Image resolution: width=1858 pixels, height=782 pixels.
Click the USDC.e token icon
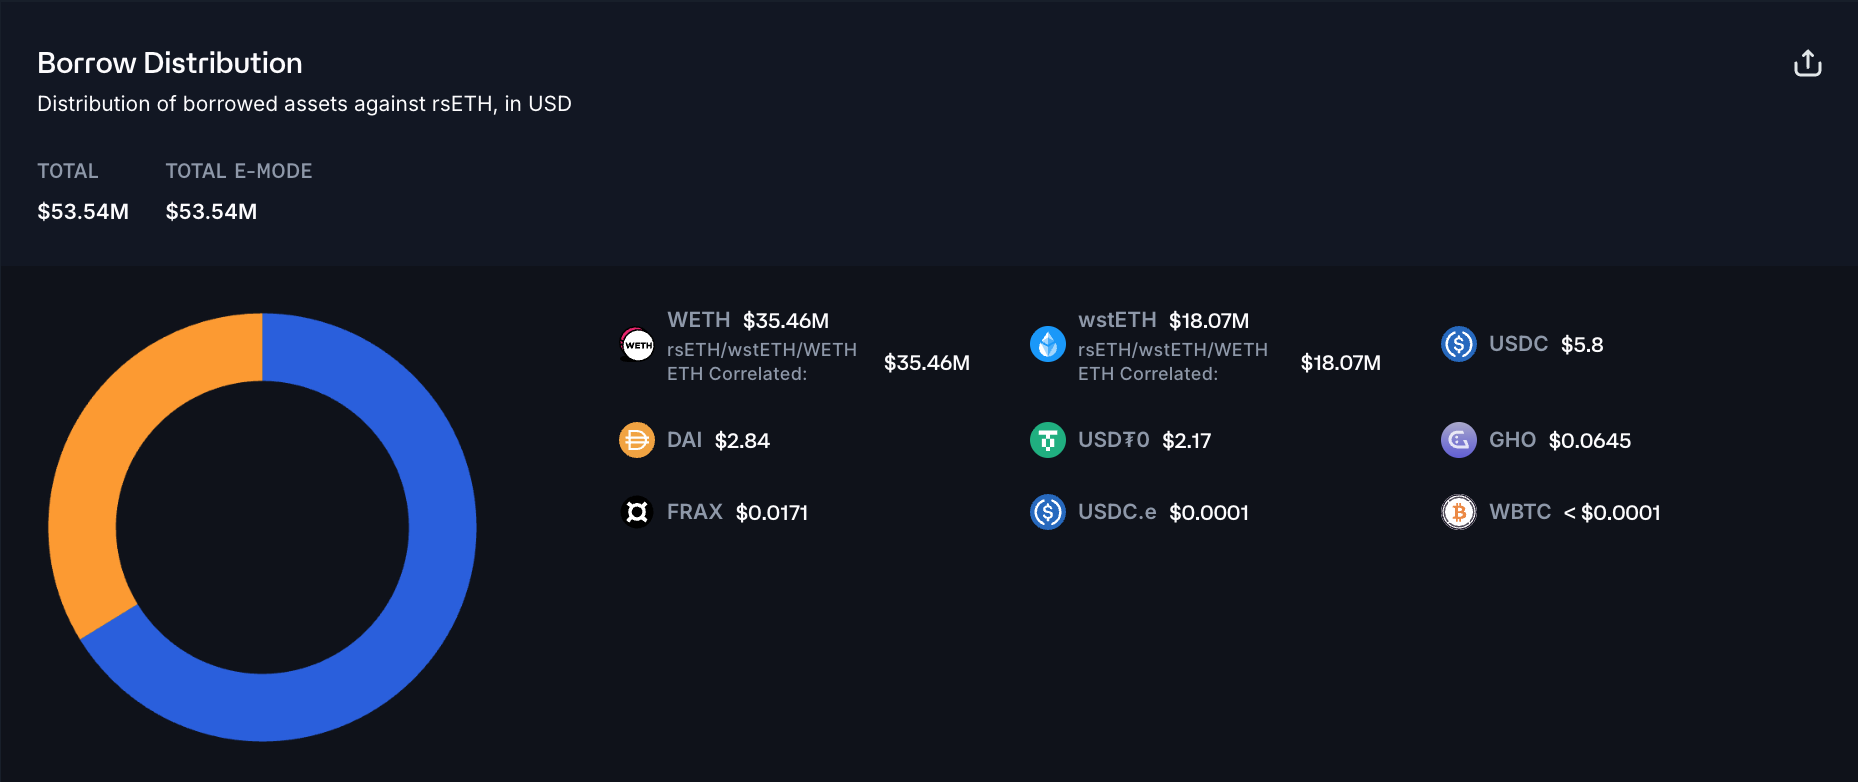pyautogui.click(x=1048, y=512)
